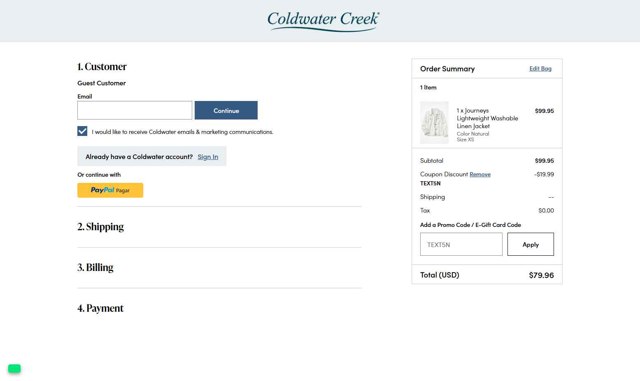This screenshot has height=381, width=640.
Task: Uncheck the marketing emails checkbox
Action: 82,131
